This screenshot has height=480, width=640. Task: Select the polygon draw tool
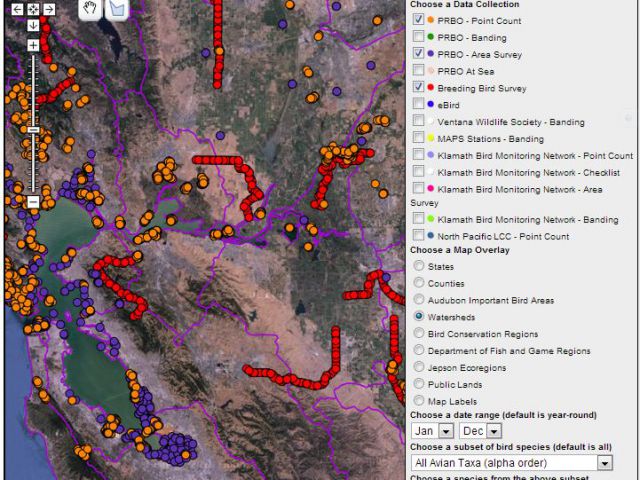(117, 8)
